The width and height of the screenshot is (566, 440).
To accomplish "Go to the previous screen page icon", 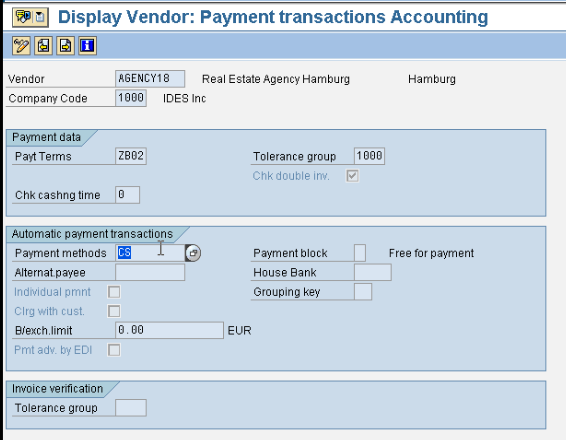I will click(x=43, y=46).
